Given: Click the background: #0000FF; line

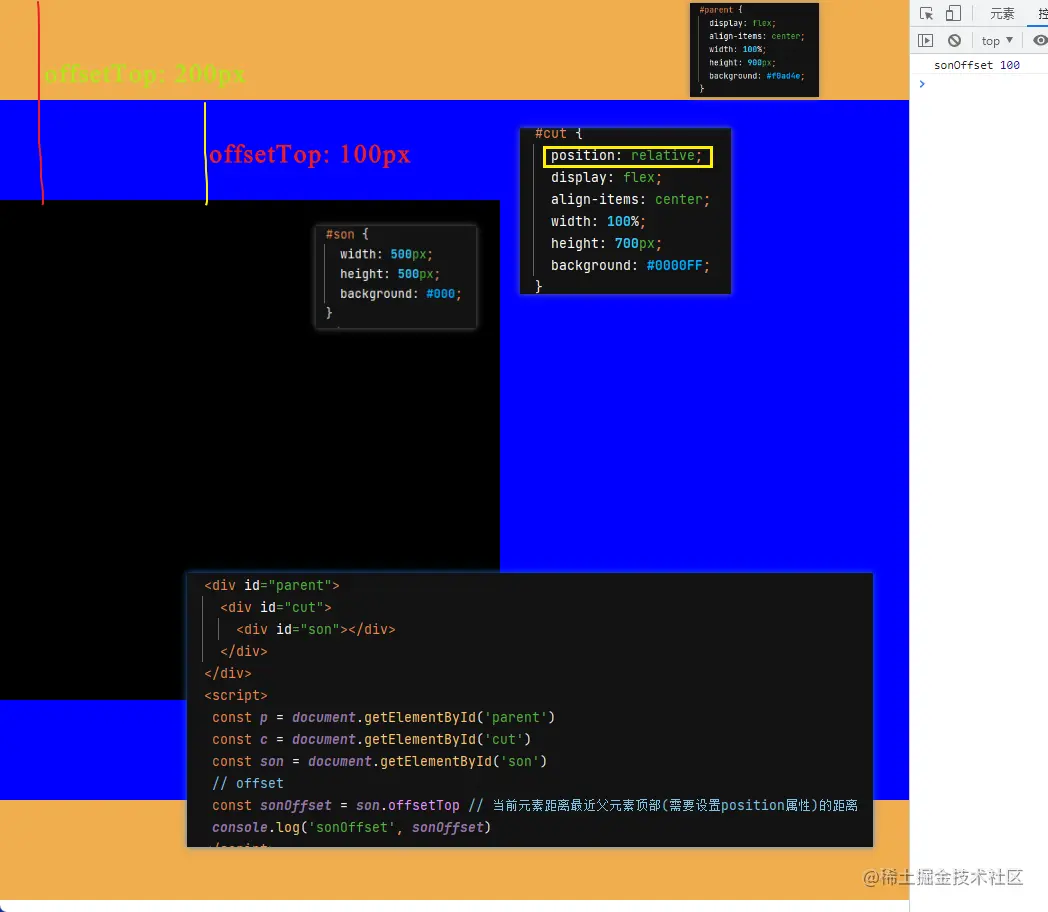Looking at the screenshot, I should coord(630,266).
